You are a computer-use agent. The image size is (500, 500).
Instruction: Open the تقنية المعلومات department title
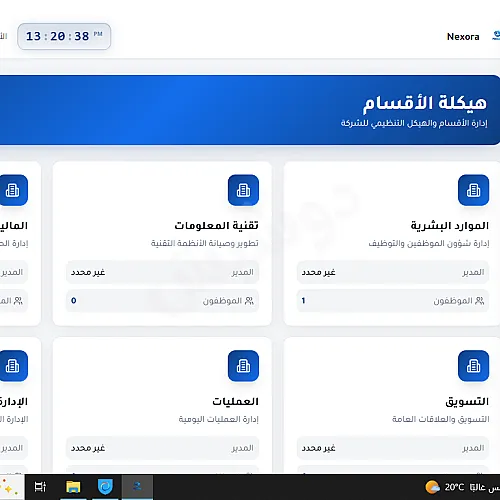[x=216, y=226]
